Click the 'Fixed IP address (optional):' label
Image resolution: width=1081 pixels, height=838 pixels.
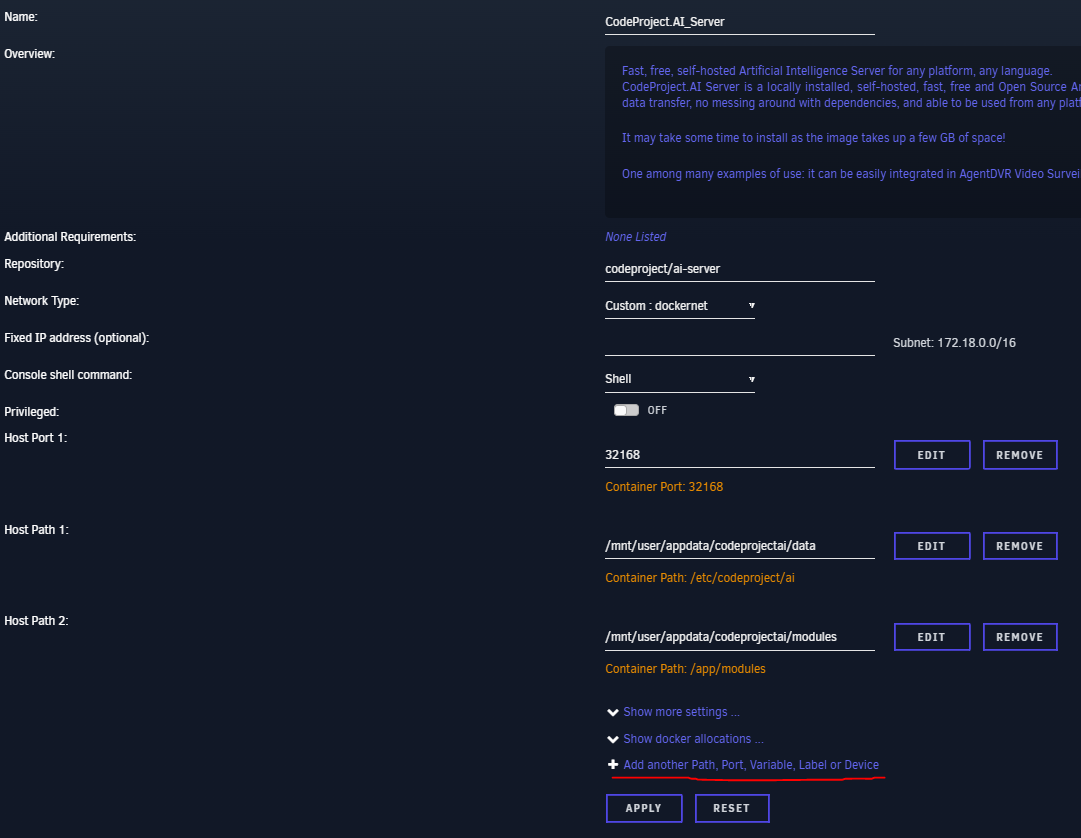(77, 338)
